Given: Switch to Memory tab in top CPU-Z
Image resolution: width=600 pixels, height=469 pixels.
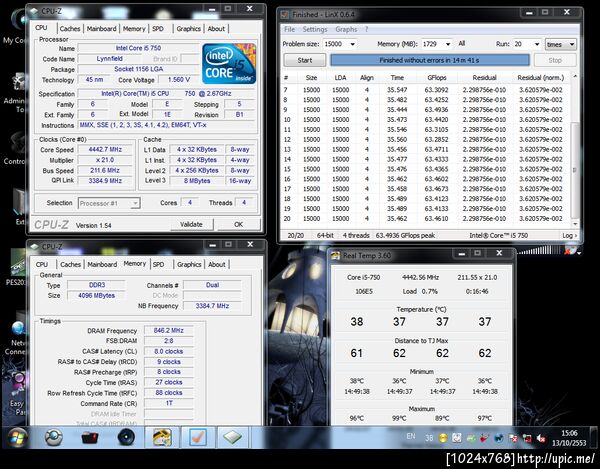Looking at the screenshot, I should pyautogui.click(x=134, y=29).
